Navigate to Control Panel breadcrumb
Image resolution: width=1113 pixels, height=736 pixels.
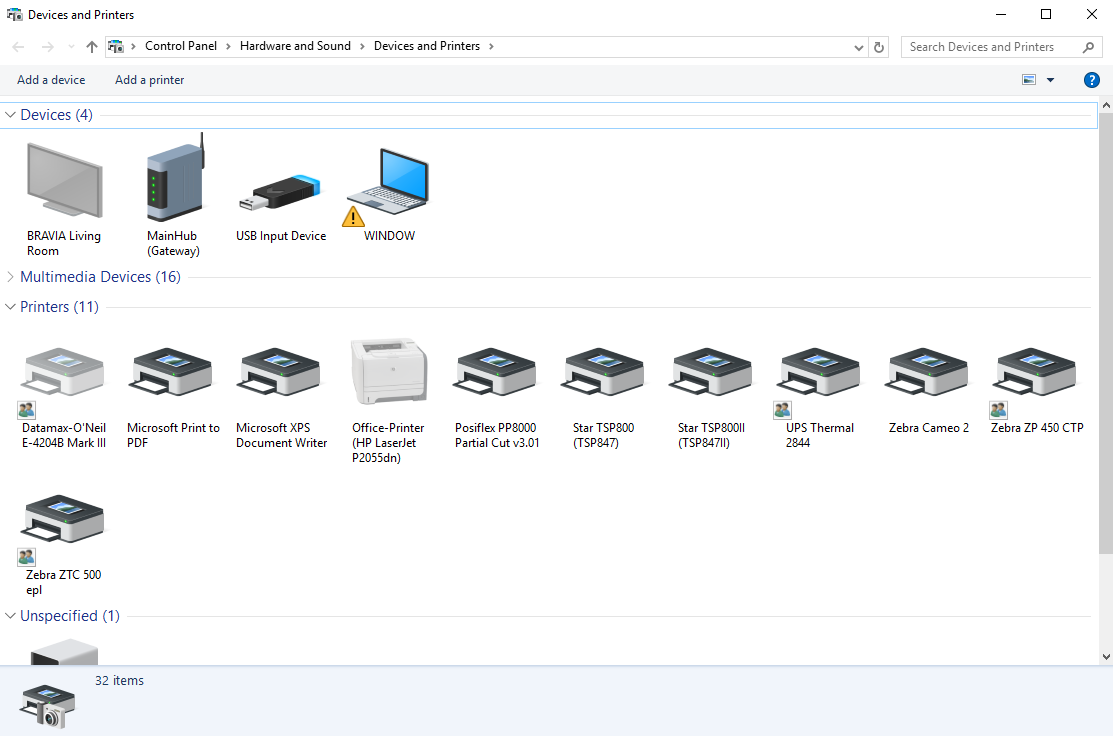pos(181,46)
